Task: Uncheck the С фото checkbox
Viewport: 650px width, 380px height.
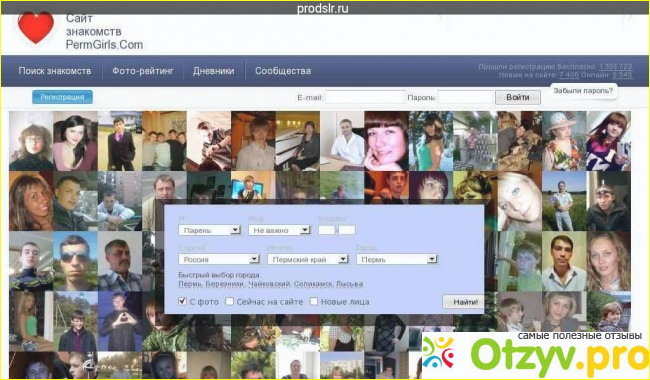Action: click(x=182, y=301)
